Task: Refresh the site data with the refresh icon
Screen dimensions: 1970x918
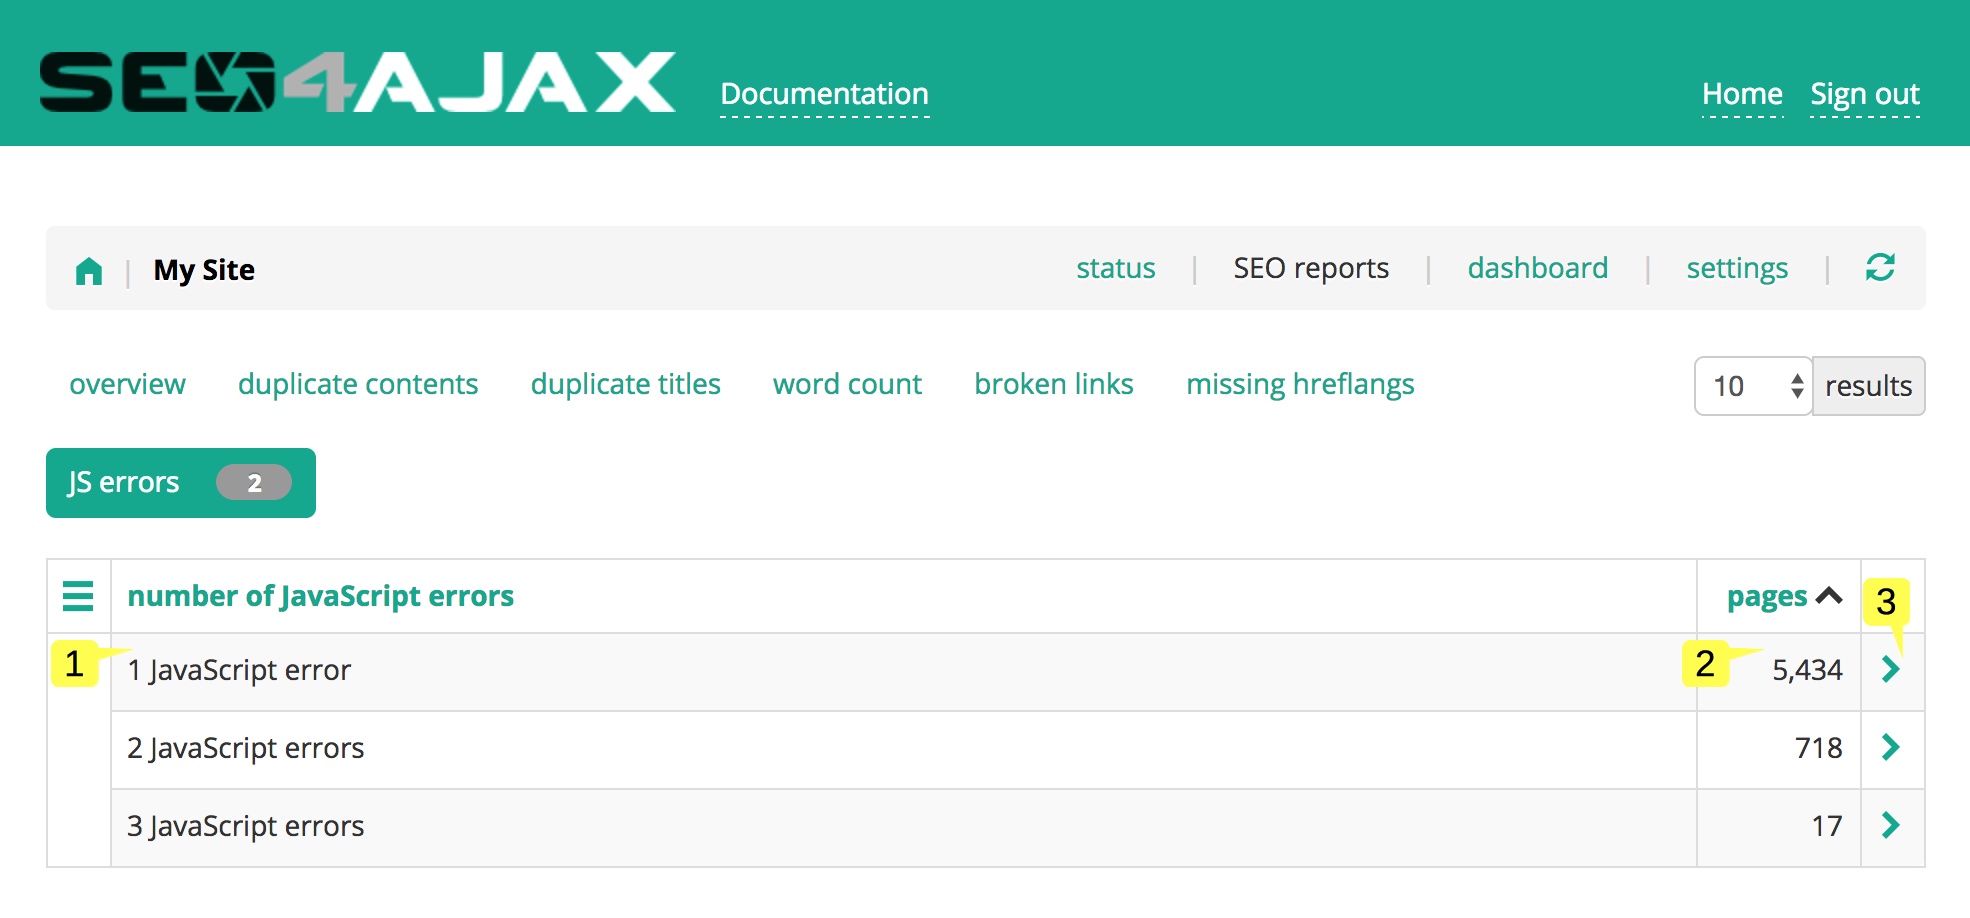Action: [1881, 268]
